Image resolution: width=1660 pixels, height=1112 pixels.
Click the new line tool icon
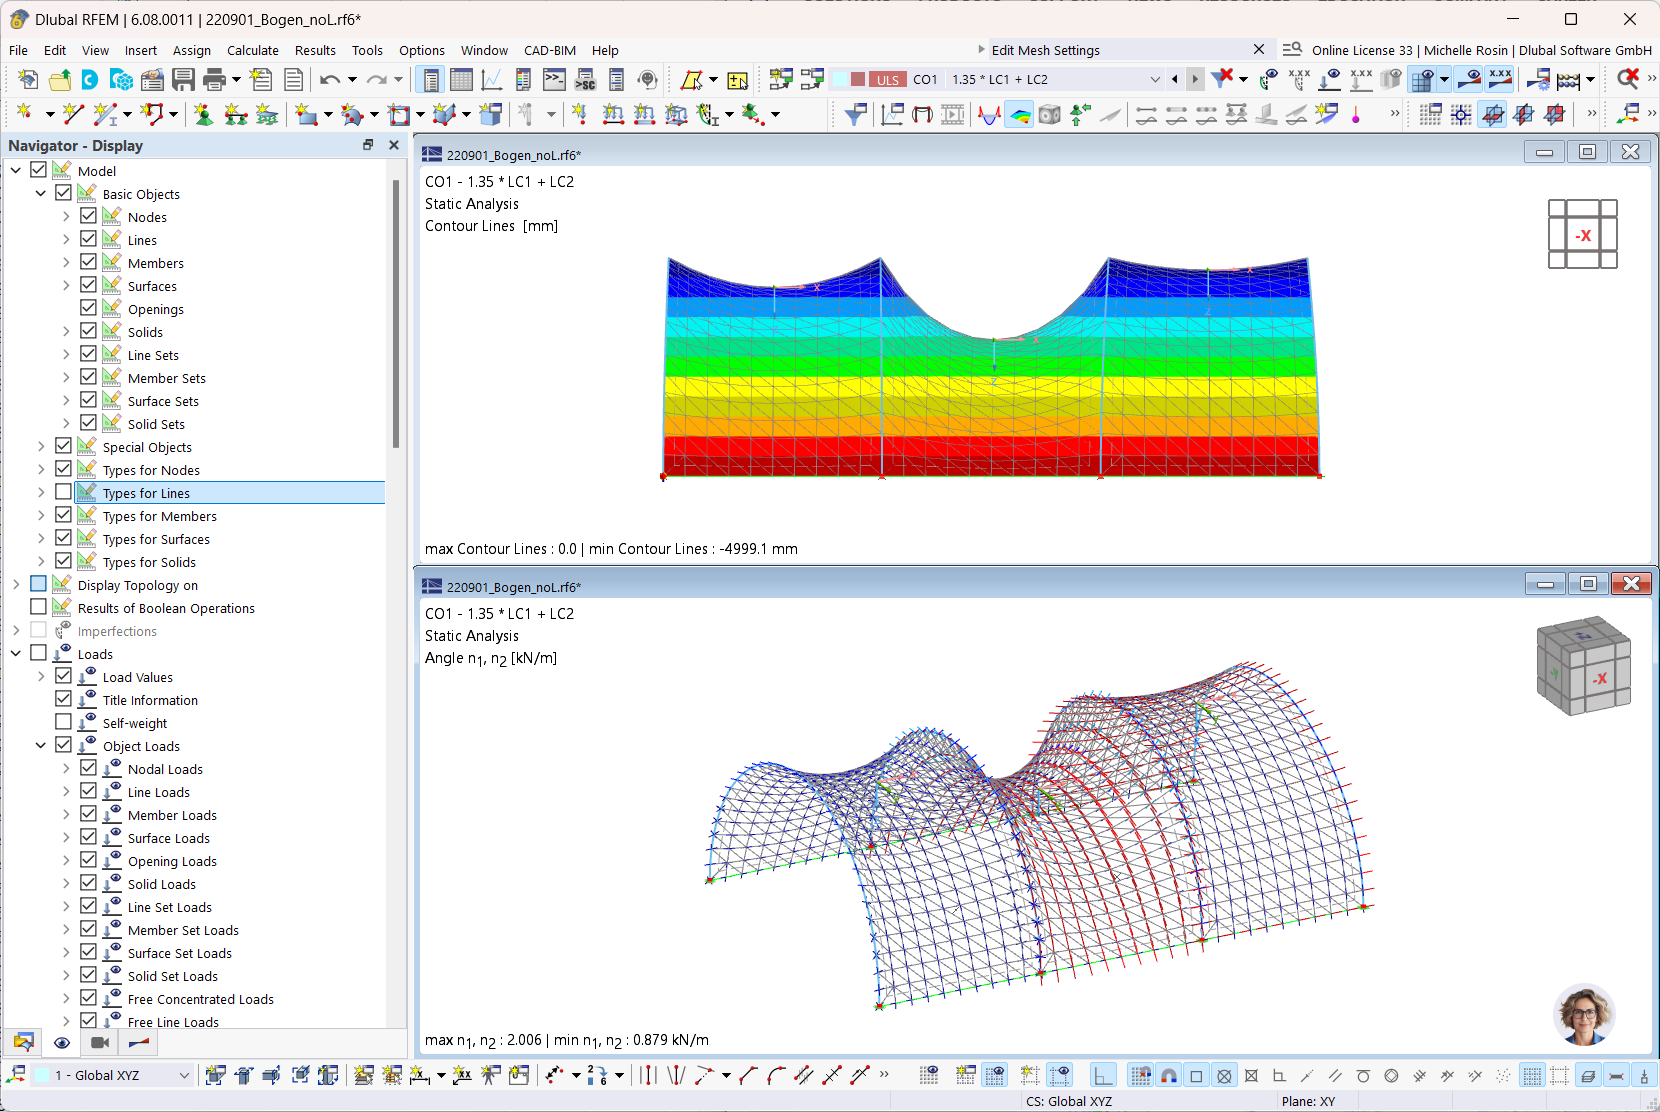(72, 115)
